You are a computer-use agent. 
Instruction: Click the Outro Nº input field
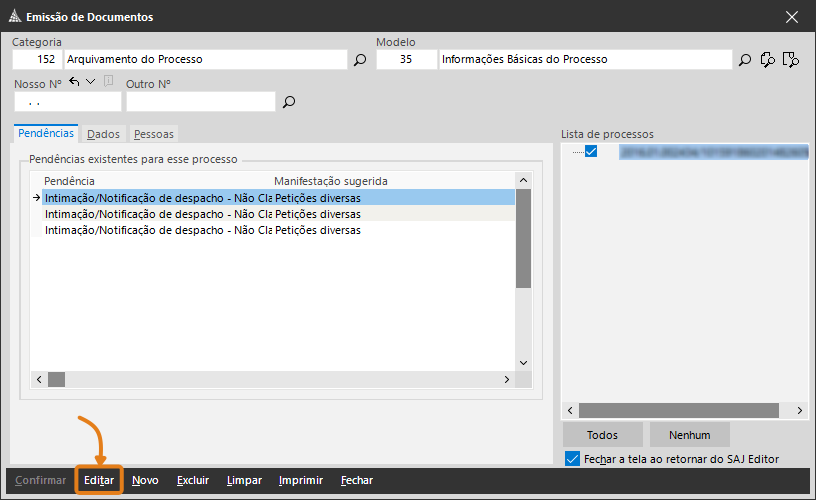tap(200, 102)
